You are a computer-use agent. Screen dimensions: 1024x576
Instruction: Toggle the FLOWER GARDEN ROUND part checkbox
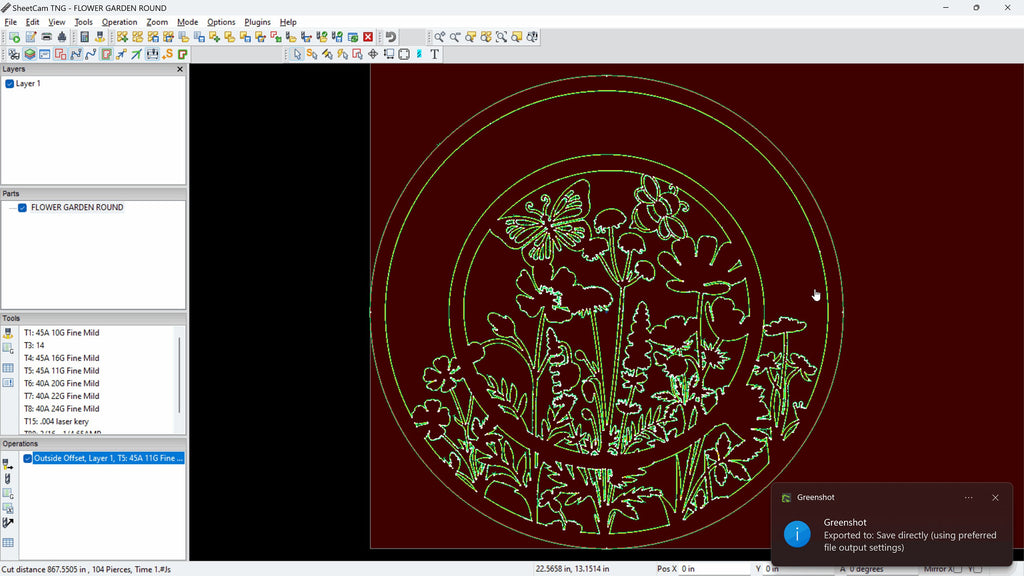pyautogui.click(x=22, y=208)
